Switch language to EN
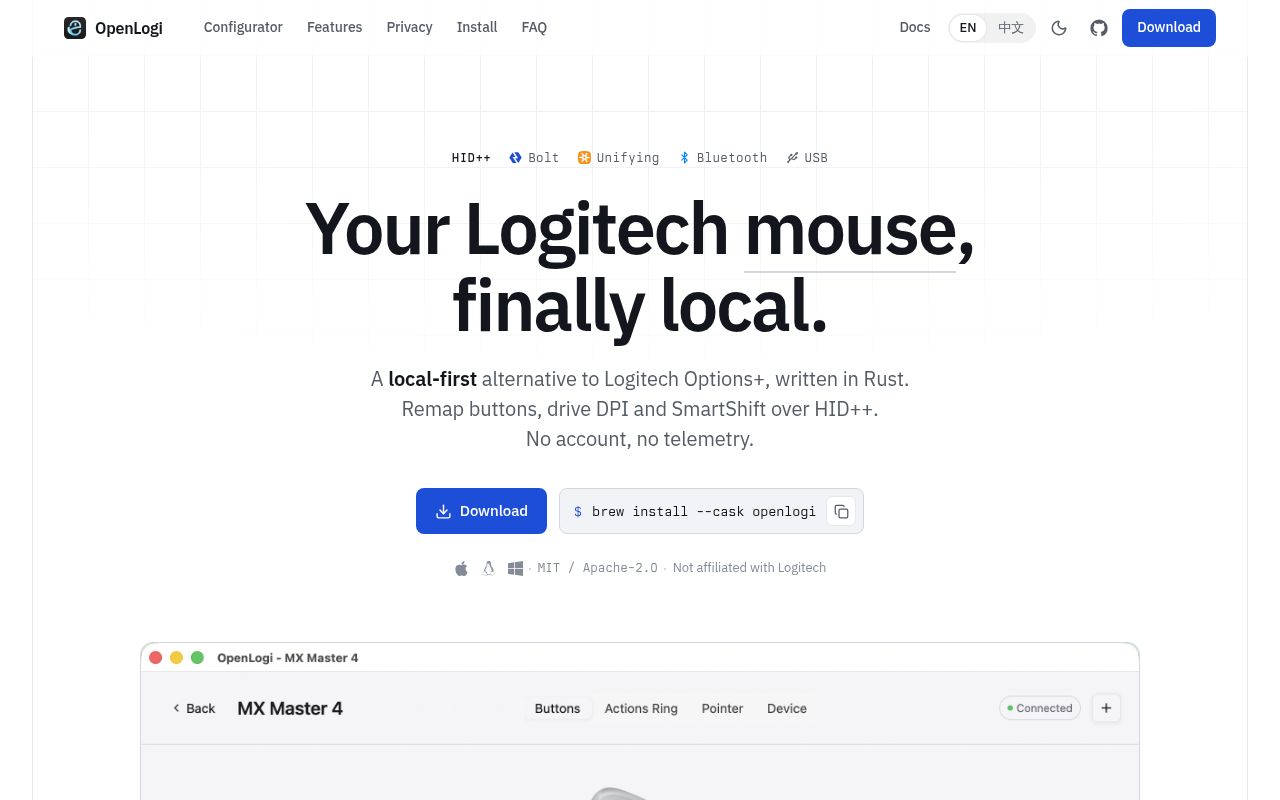Screen dimensions: 1280x800 click(968, 28)
